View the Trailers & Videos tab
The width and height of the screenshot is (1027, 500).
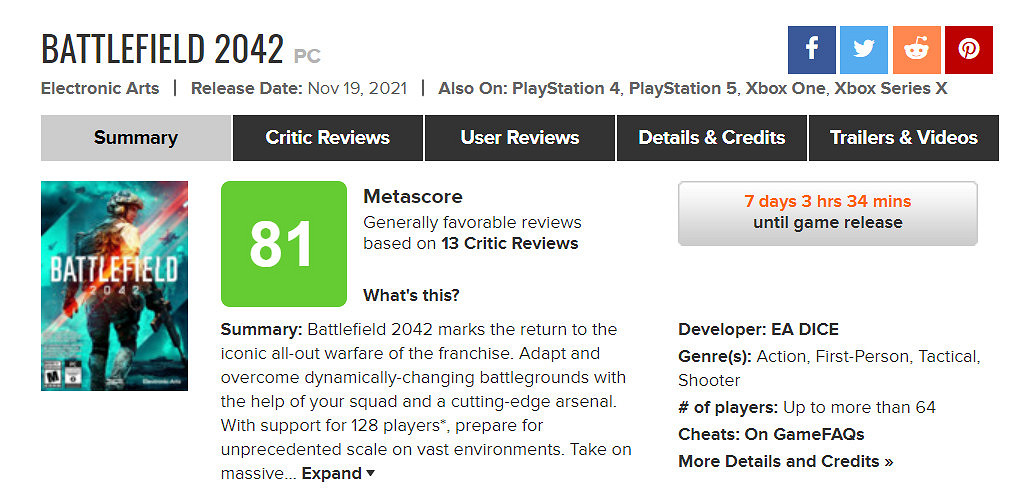[x=903, y=138]
